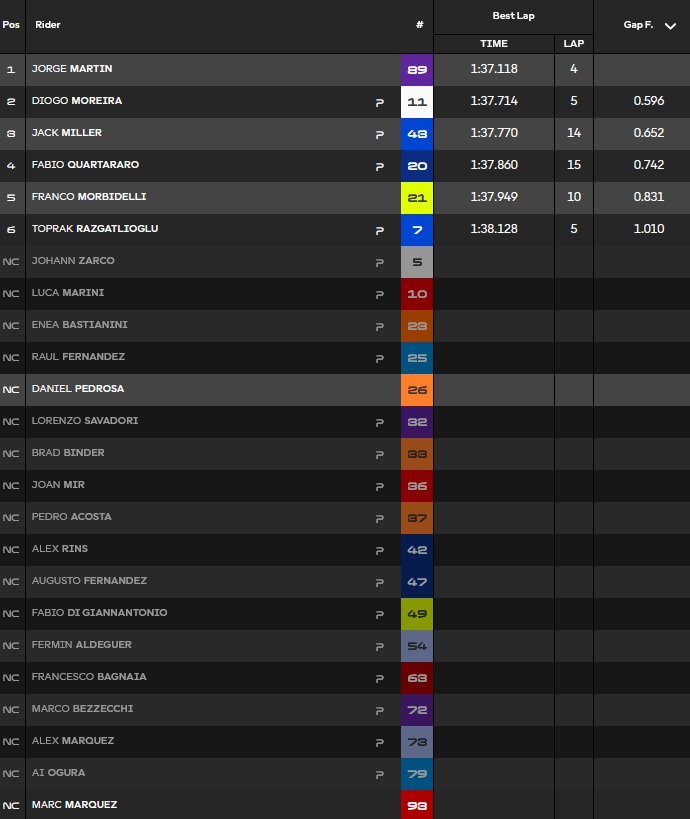Select Marc Marquez's rider name

point(73,805)
